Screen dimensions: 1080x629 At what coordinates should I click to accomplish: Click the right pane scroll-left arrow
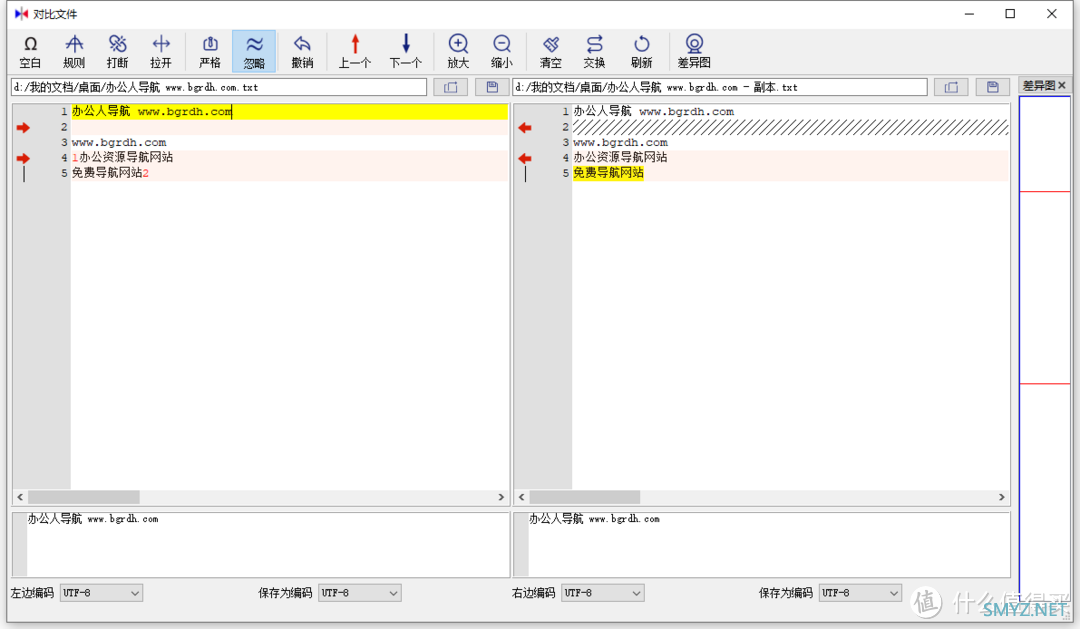[521, 497]
